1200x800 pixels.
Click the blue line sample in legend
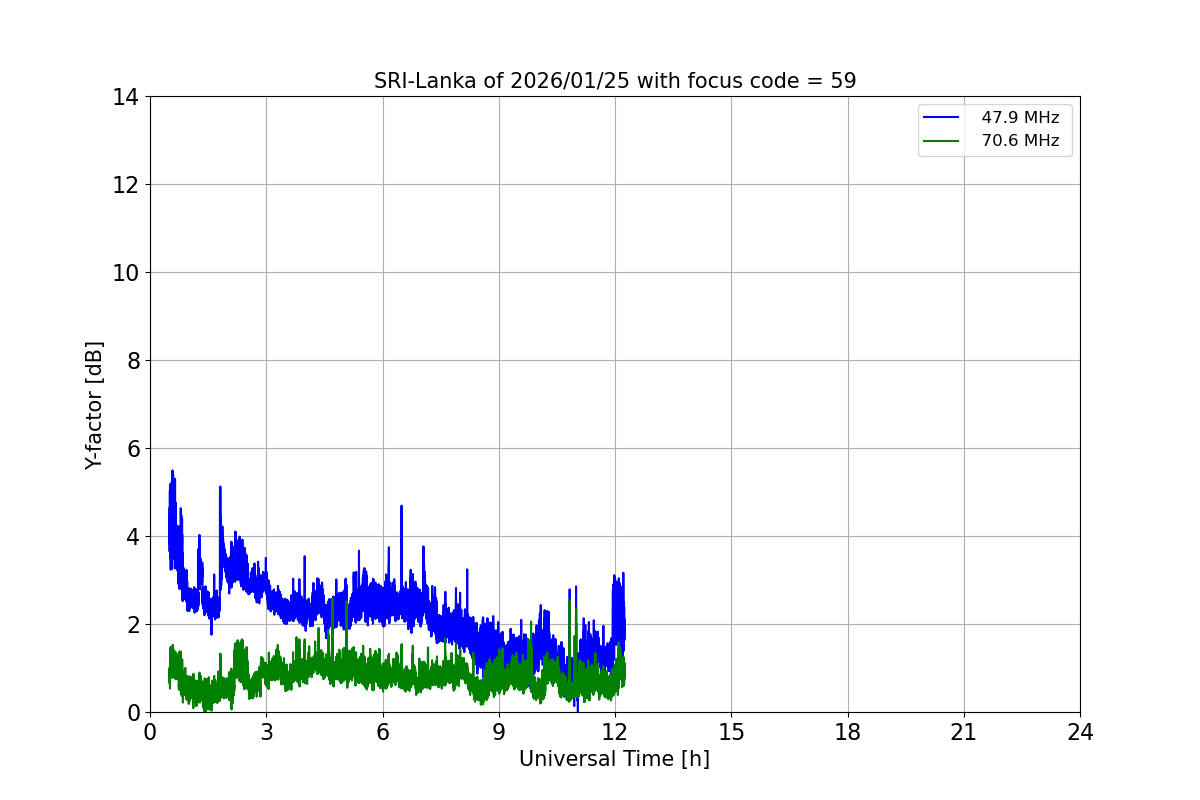point(941,118)
